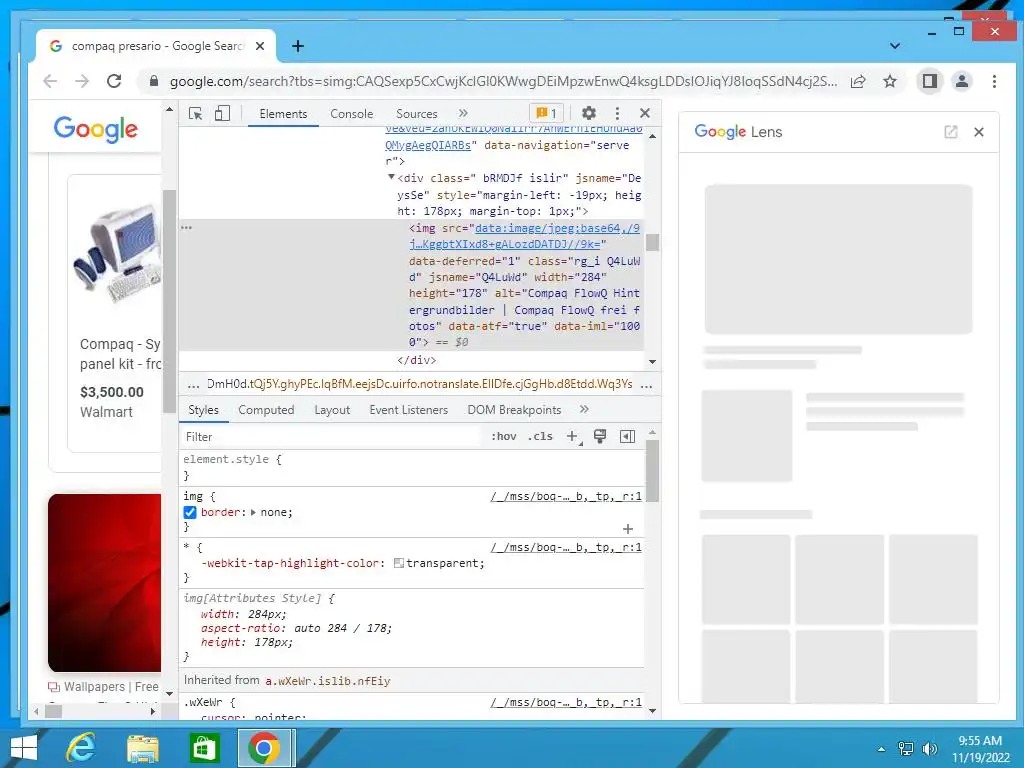Close the compaq presario tab
This screenshot has height=768, width=1024.
260,46
